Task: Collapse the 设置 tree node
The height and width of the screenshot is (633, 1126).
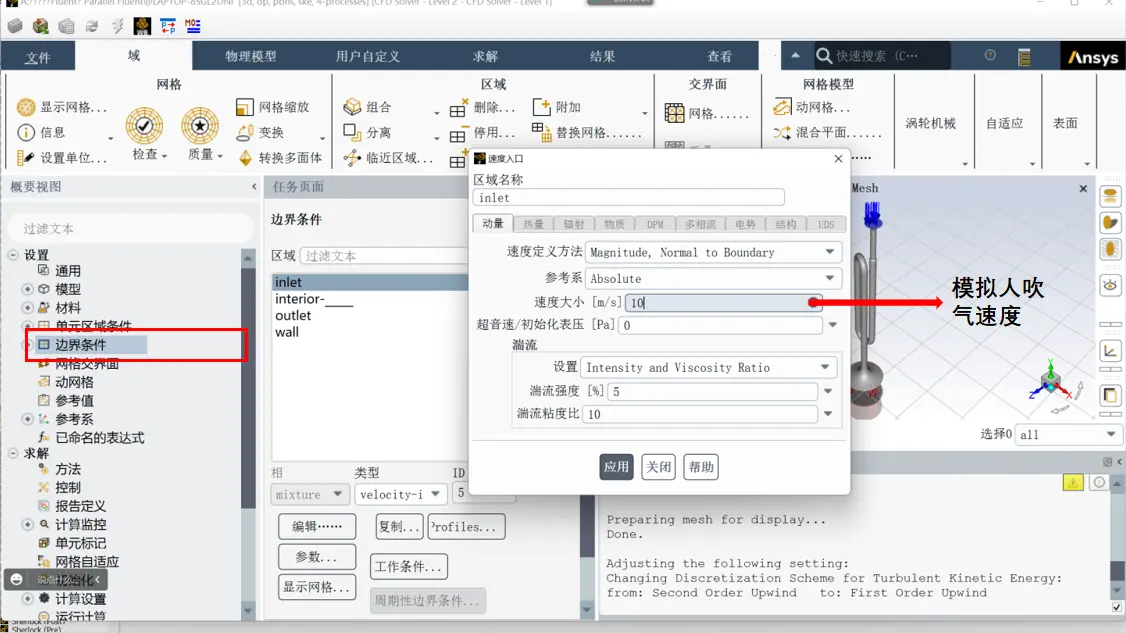Action: [x=14, y=254]
